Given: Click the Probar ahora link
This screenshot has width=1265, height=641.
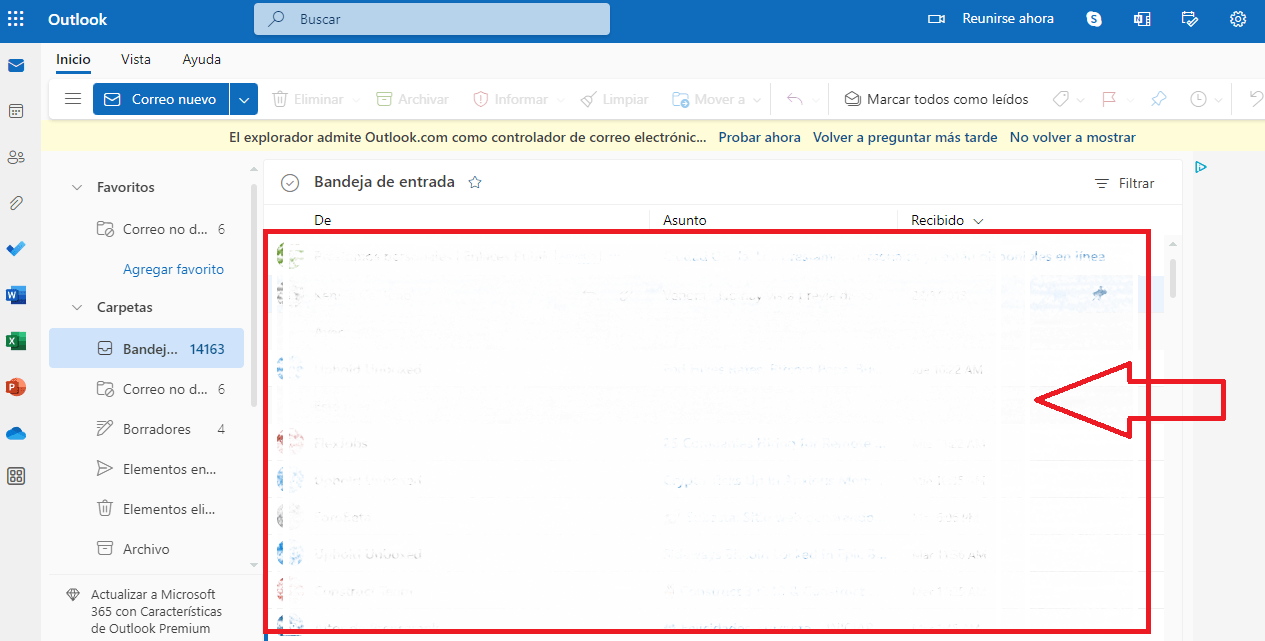Looking at the screenshot, I should pos(759,137).
